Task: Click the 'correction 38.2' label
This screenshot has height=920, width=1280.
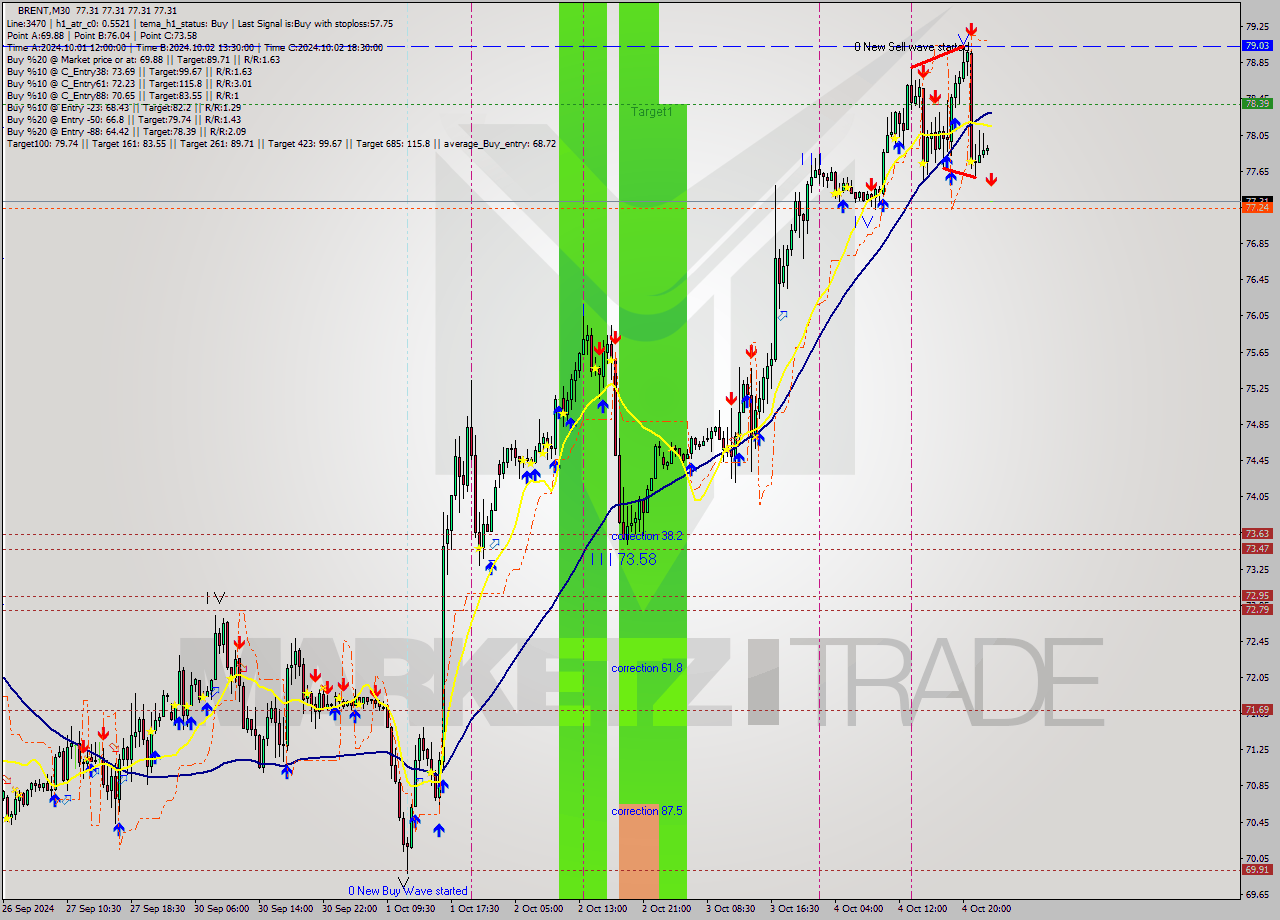Action: pos(647,536)
